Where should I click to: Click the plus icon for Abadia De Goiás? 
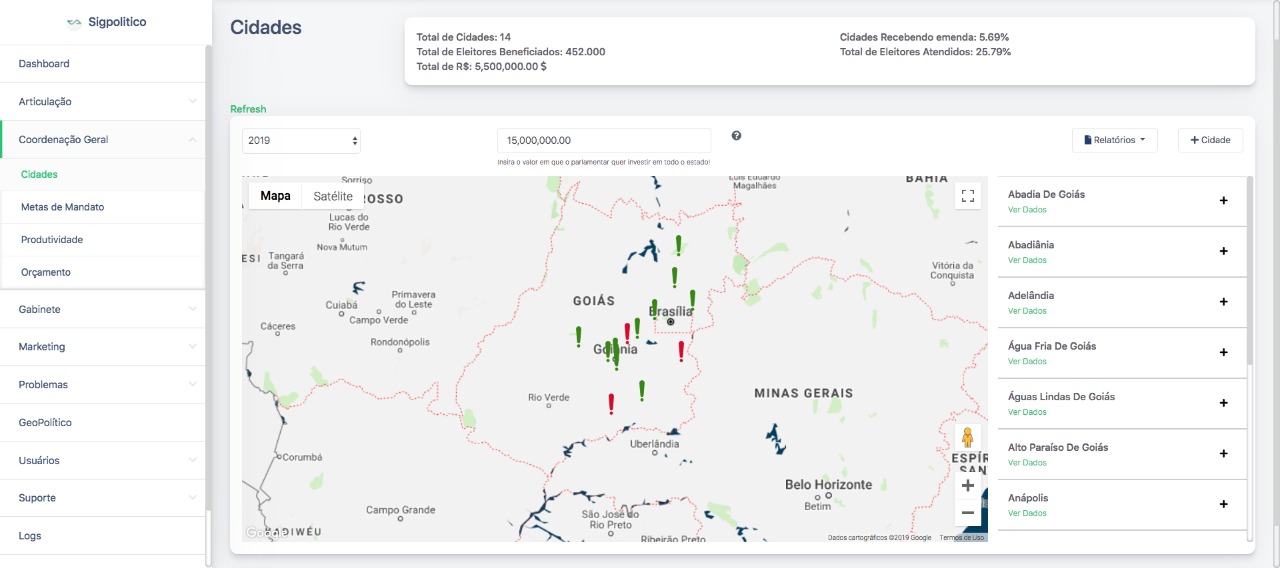pyautogui.click(x=1223, y=200)
